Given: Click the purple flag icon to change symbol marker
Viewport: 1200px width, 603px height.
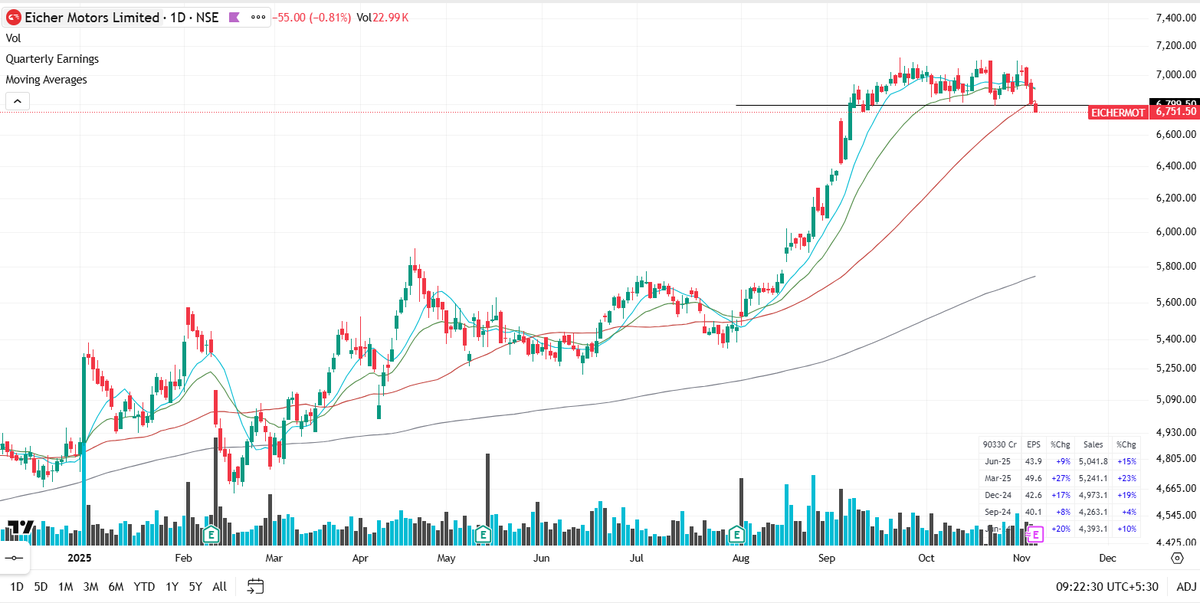Looking at the screenshot, I should tap(232, 16).
